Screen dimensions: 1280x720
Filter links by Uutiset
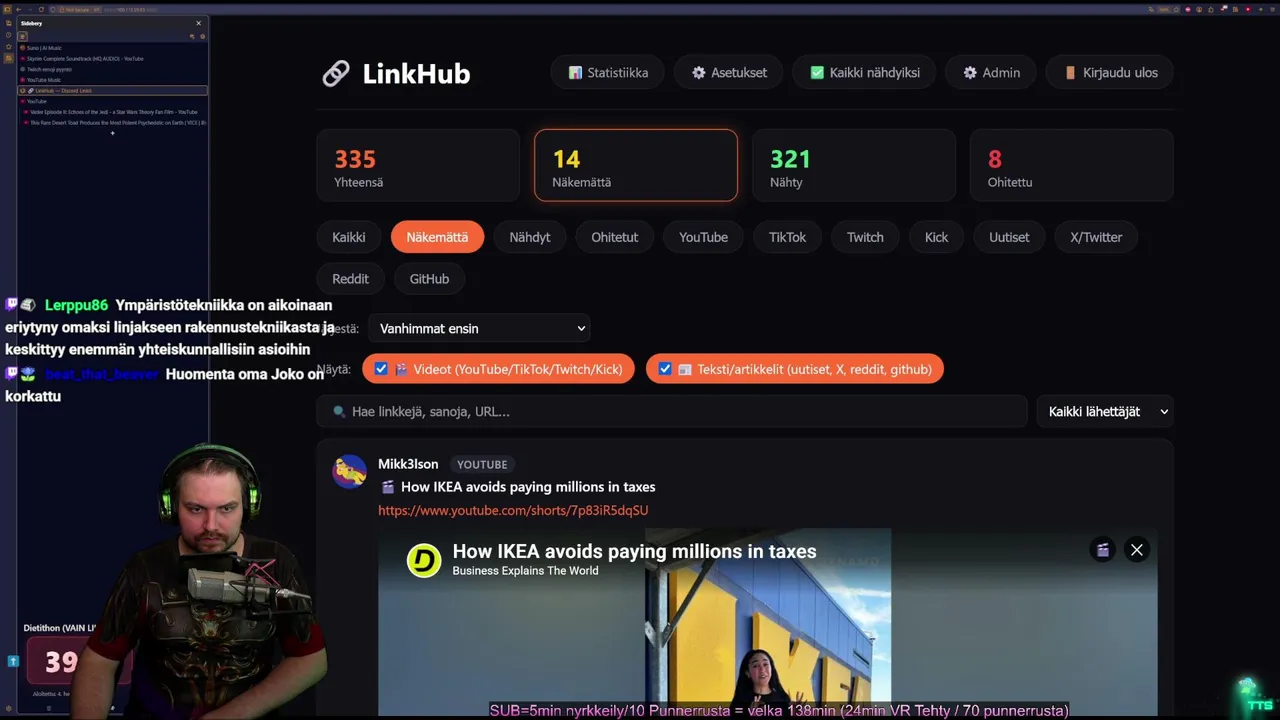coord(1009,237)
